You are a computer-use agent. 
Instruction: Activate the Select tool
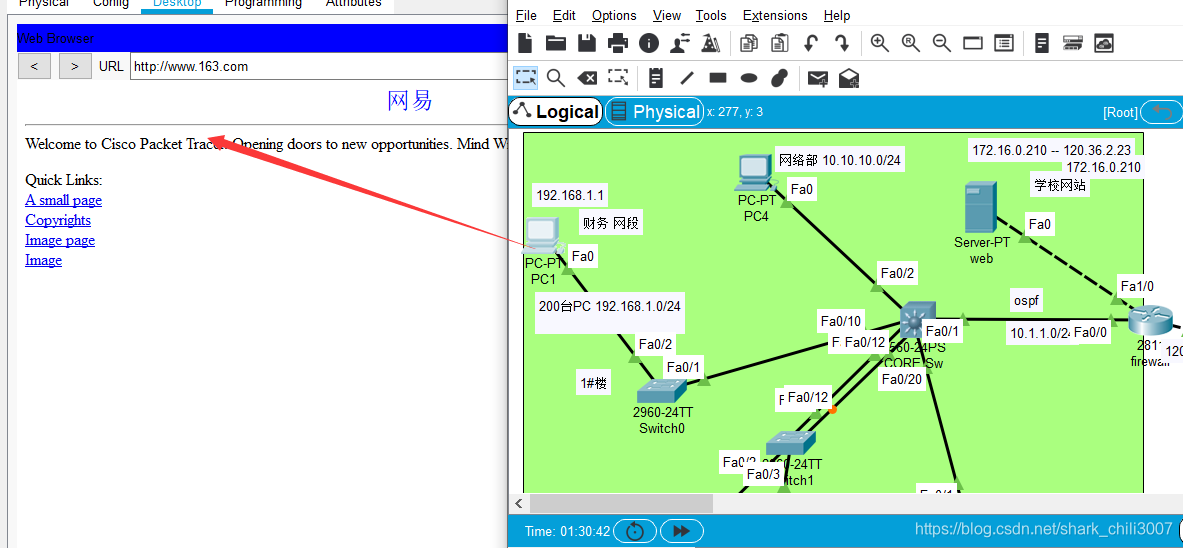click(525, 77)
